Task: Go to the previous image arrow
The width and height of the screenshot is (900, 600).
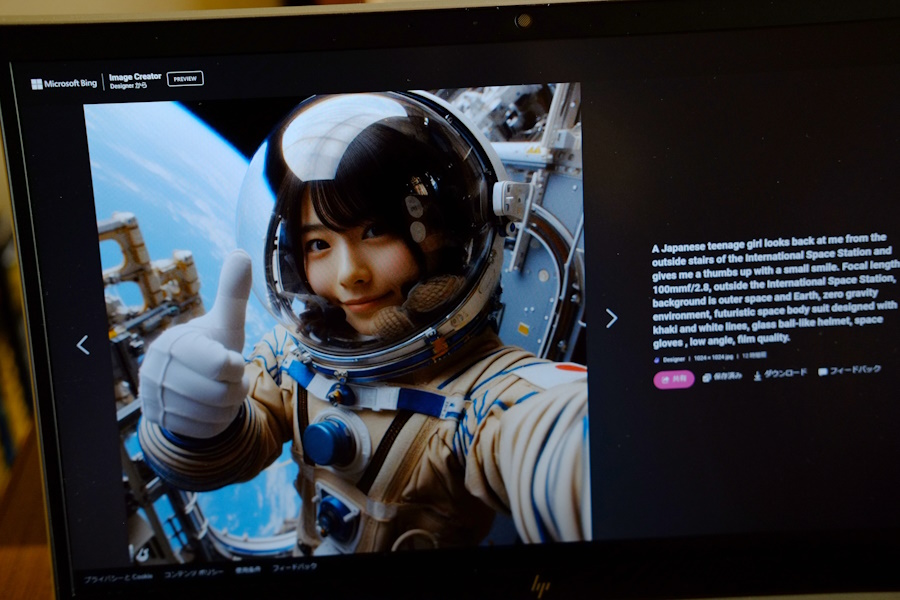Action: (83, 345)
